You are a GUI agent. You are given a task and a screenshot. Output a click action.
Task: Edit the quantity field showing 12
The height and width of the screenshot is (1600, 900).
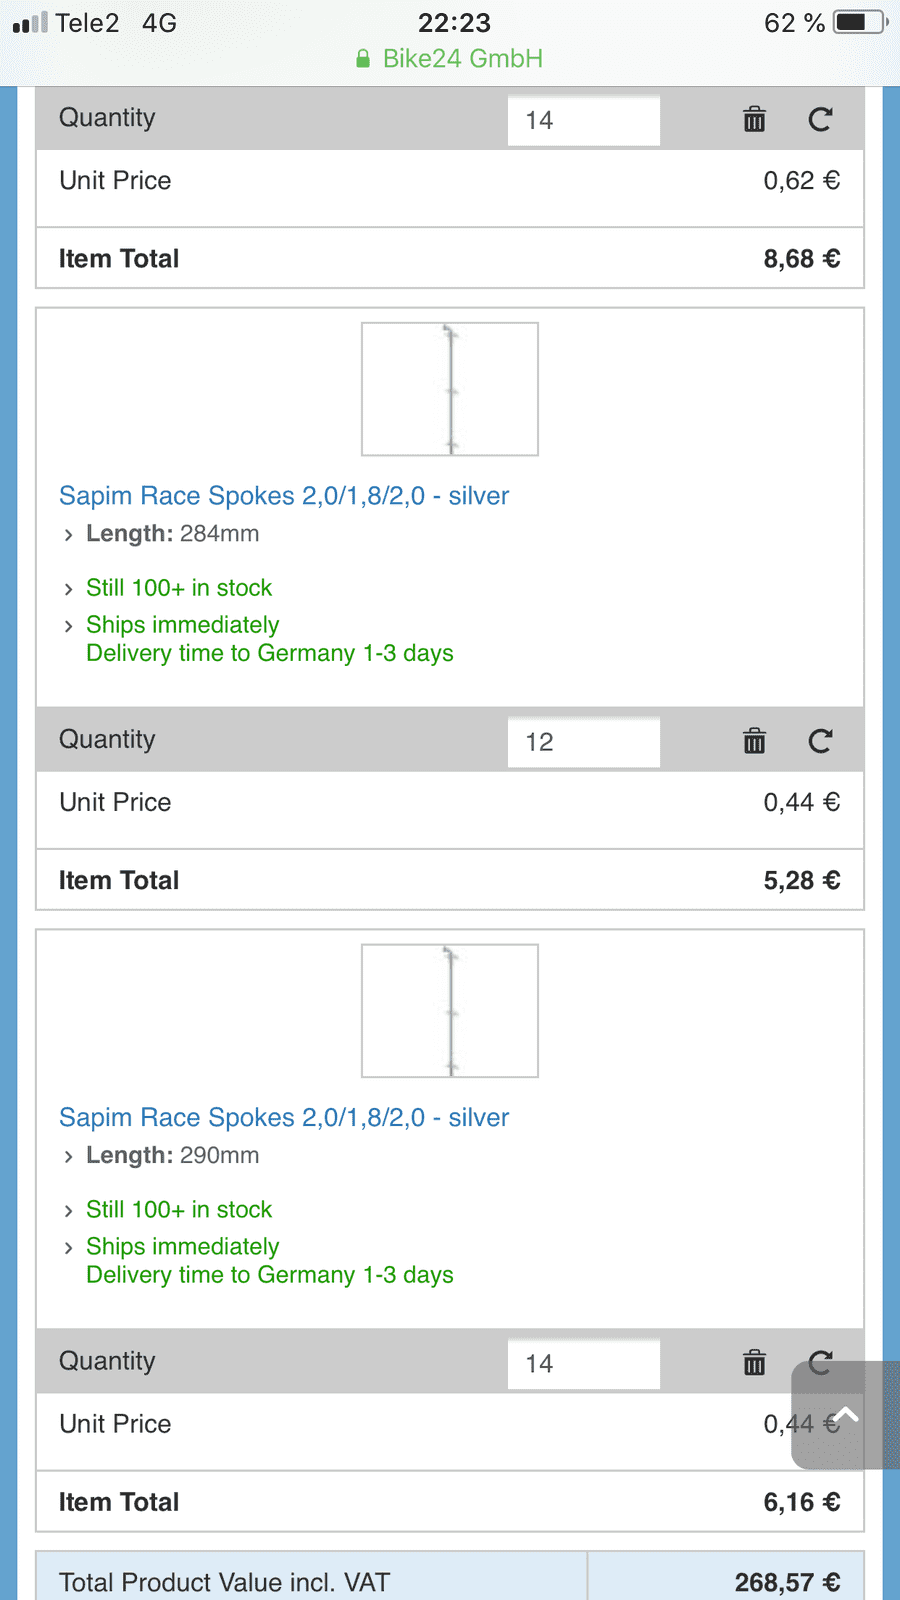click(x=584, y=742)
